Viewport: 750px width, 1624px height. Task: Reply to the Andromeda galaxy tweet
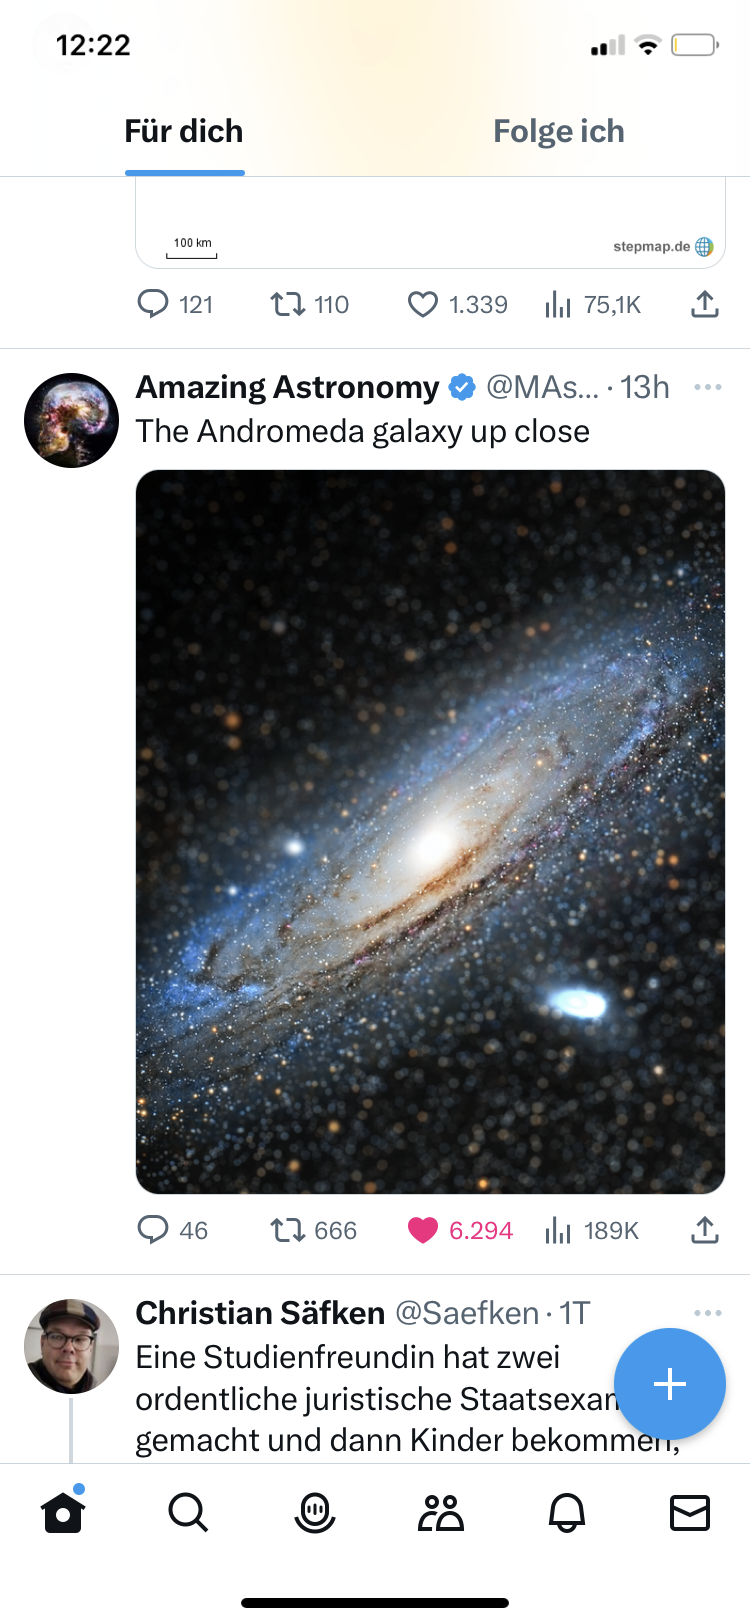coord(172,1230)
